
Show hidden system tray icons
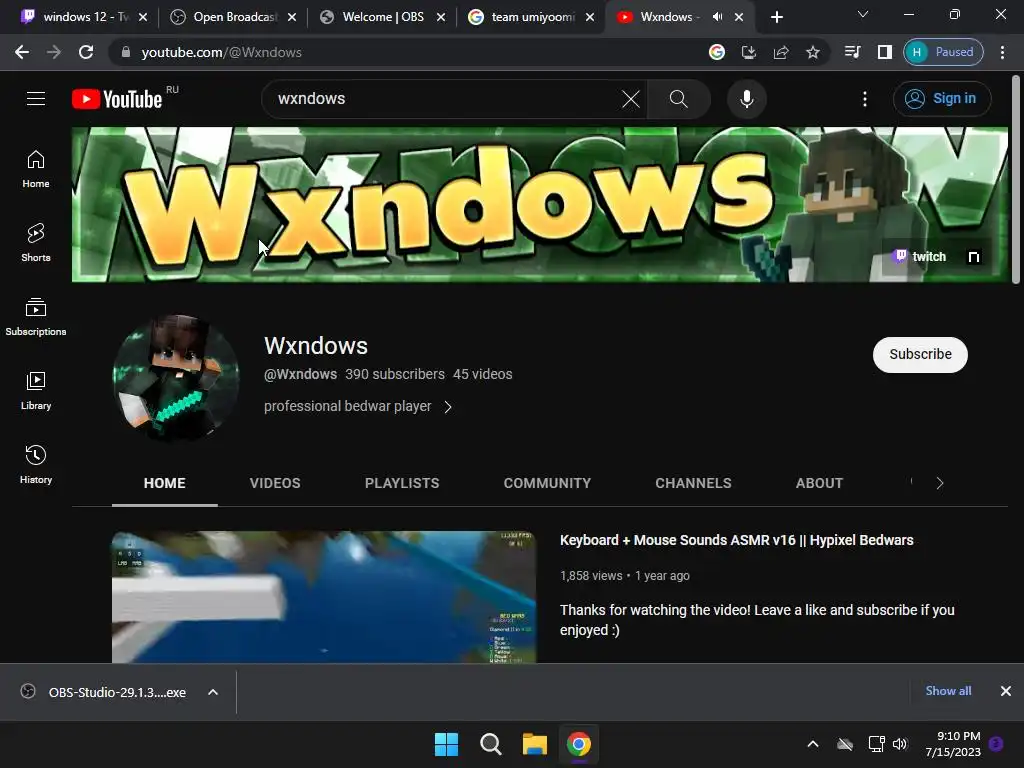tap(813, 744)
